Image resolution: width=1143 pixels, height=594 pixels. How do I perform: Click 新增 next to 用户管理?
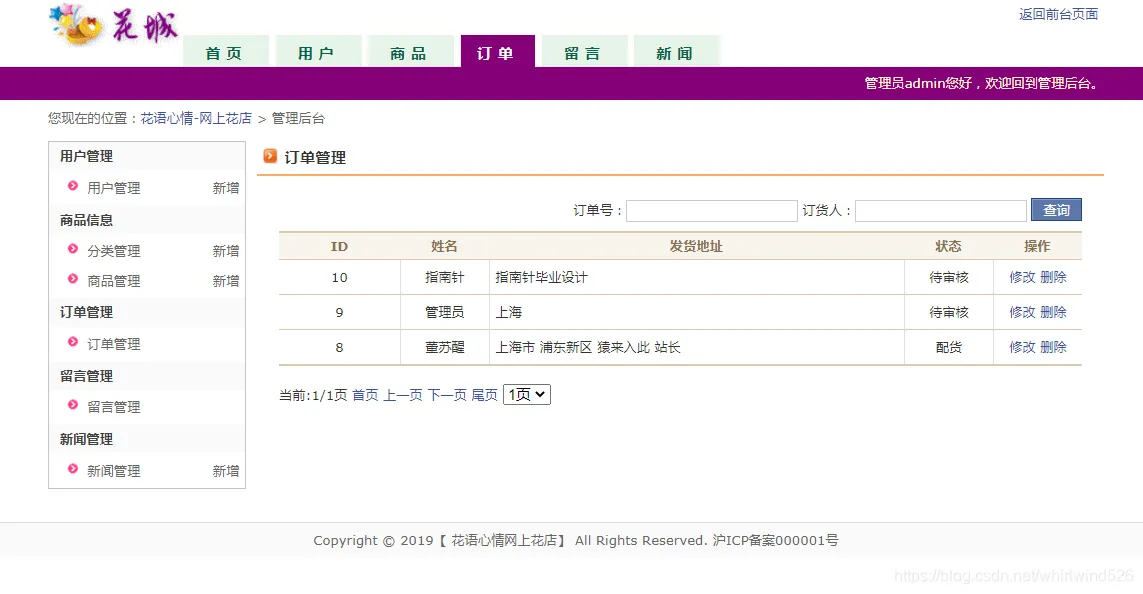[226, 188]
